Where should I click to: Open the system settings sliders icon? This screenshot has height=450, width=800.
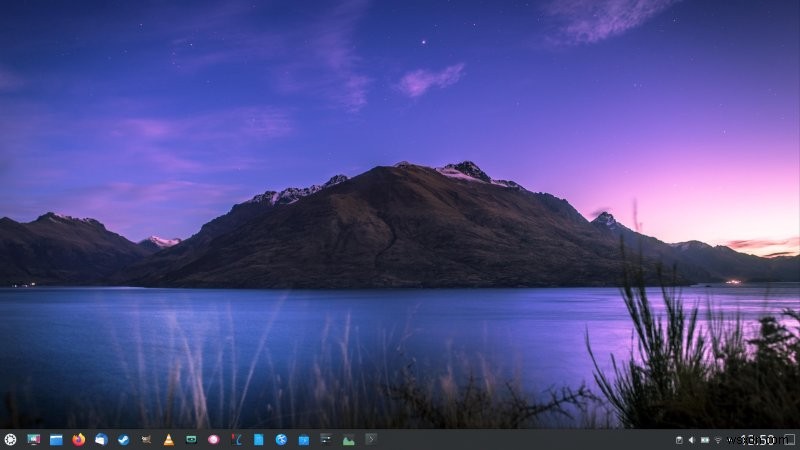[326, 438]
